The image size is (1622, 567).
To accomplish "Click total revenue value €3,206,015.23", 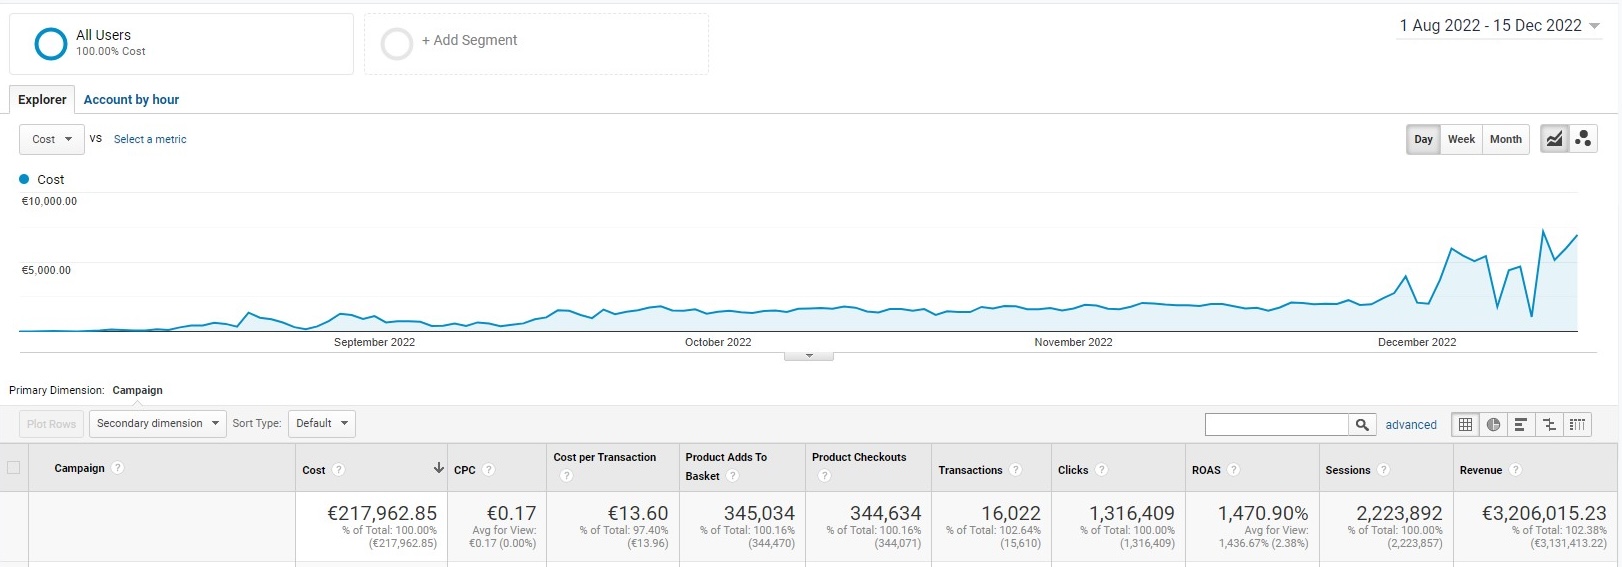I will click(x=1544, y=513).
